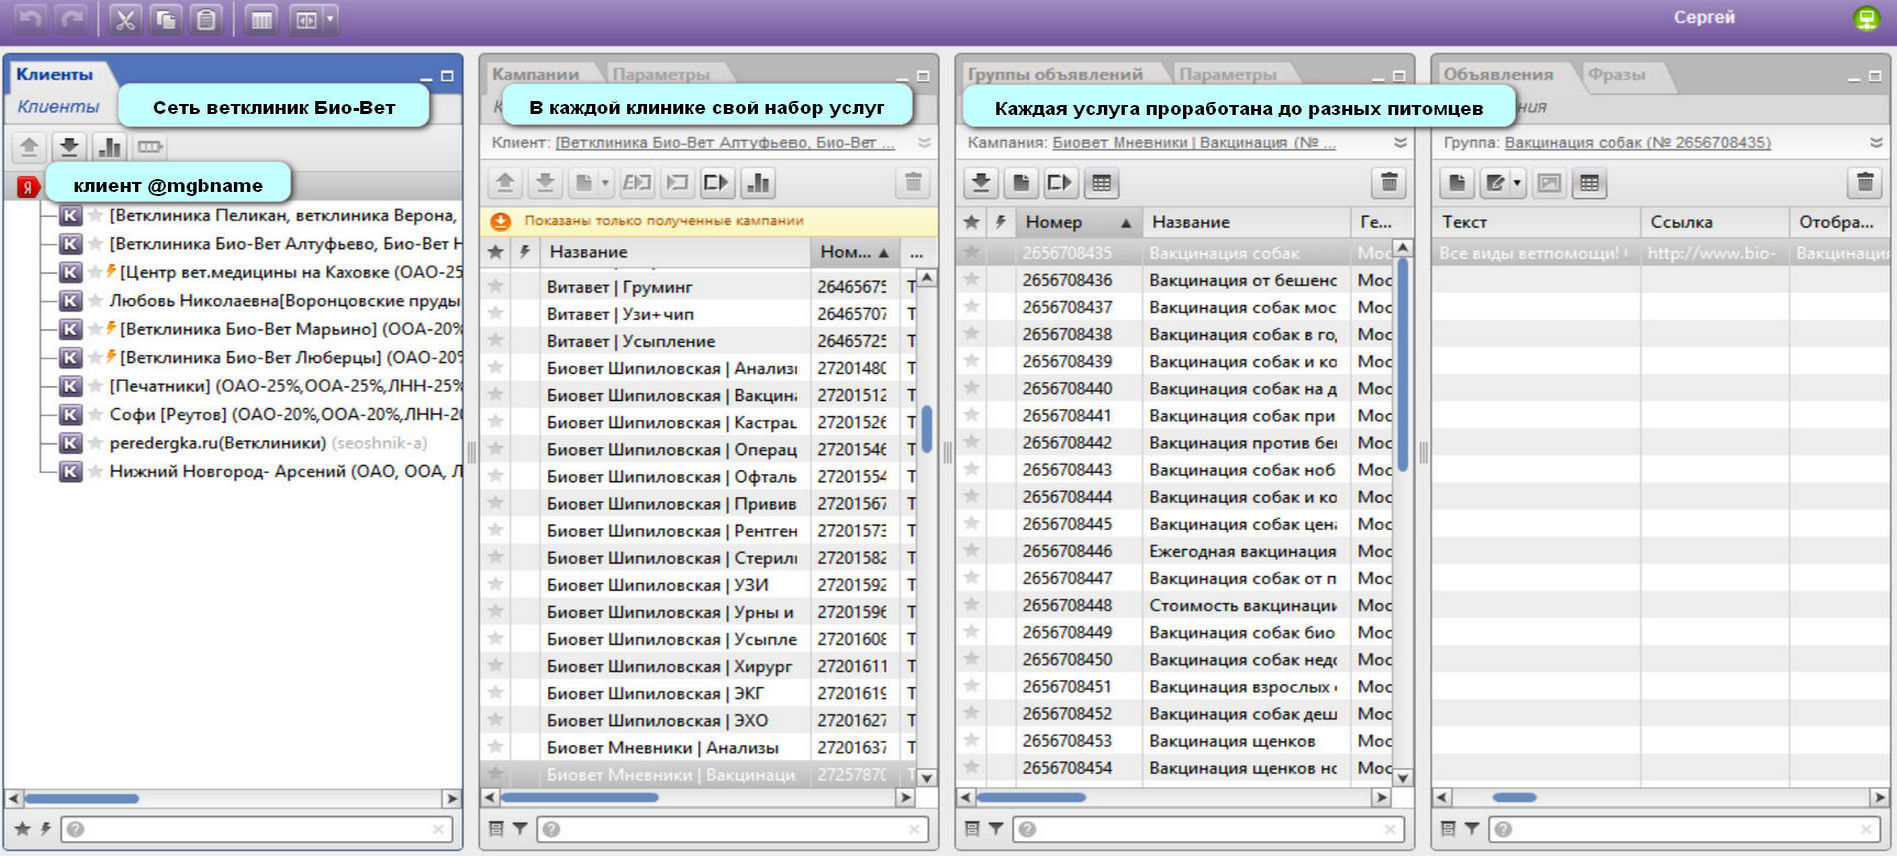
Task: Switch to the Кампании tab
Action: click(x=535, y=74)
